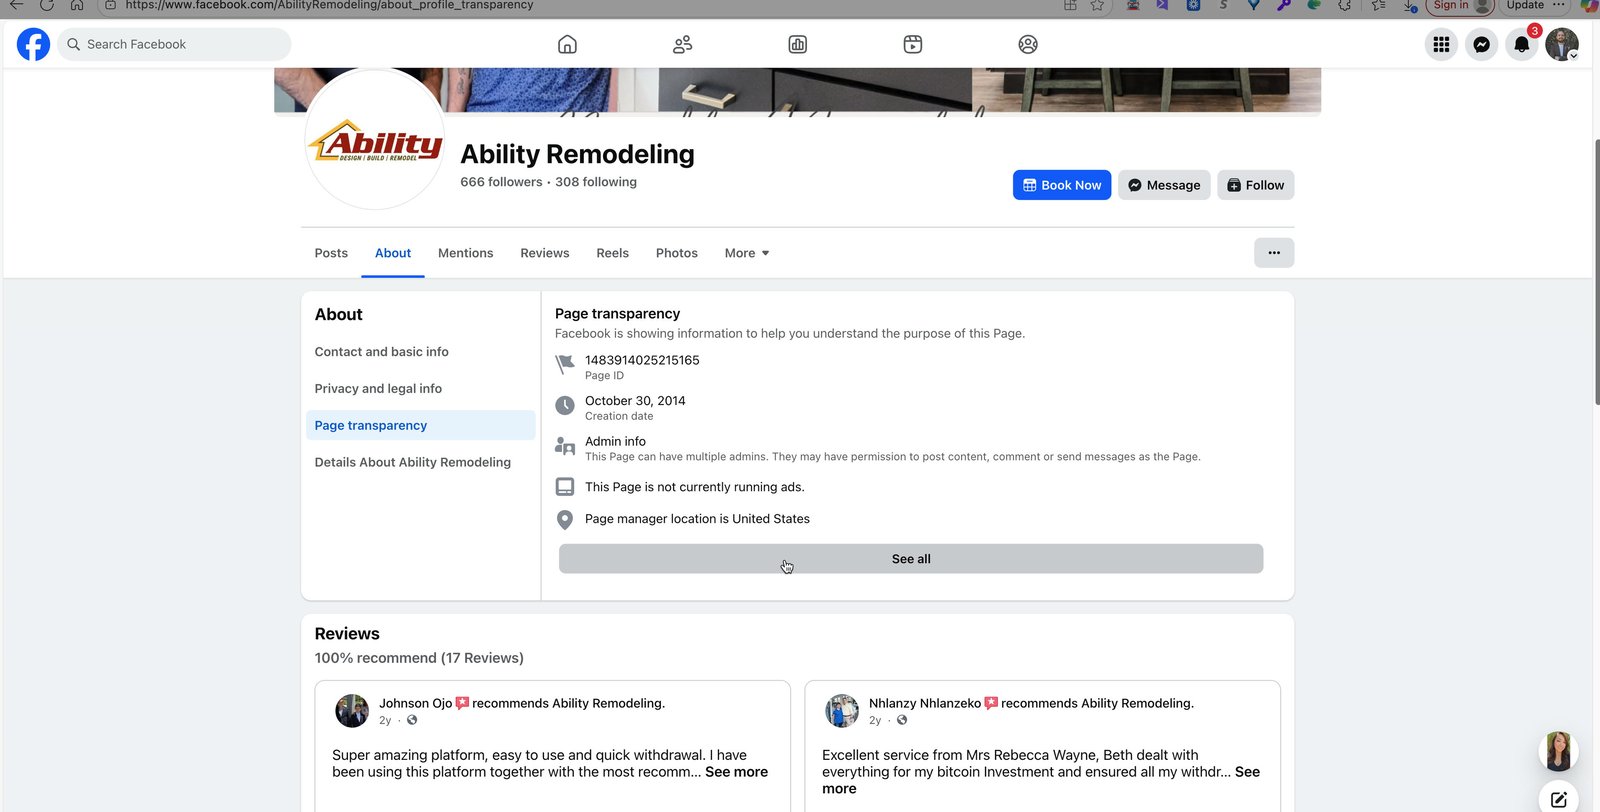The width and height of the screenshot is (1600, 812).
Task: Click Johnson Ojo's profile photo
Action: pos(352,711)
